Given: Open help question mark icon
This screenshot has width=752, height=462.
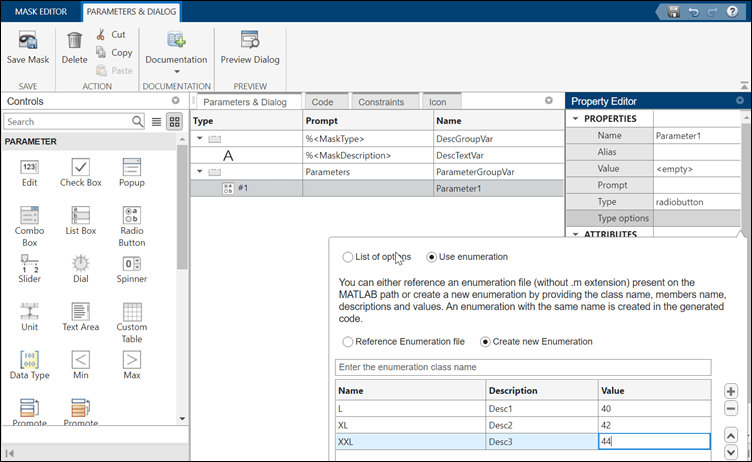Looking at the screenshot, I should point(732,12).
